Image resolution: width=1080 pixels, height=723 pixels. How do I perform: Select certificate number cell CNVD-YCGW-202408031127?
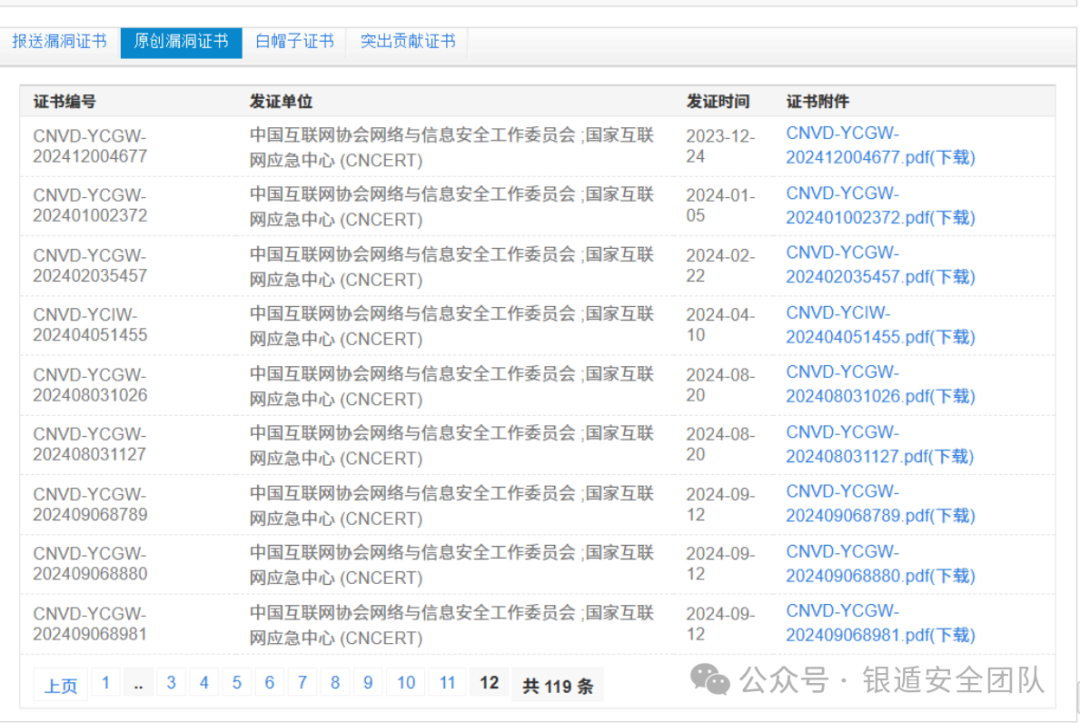coord(90,444)
